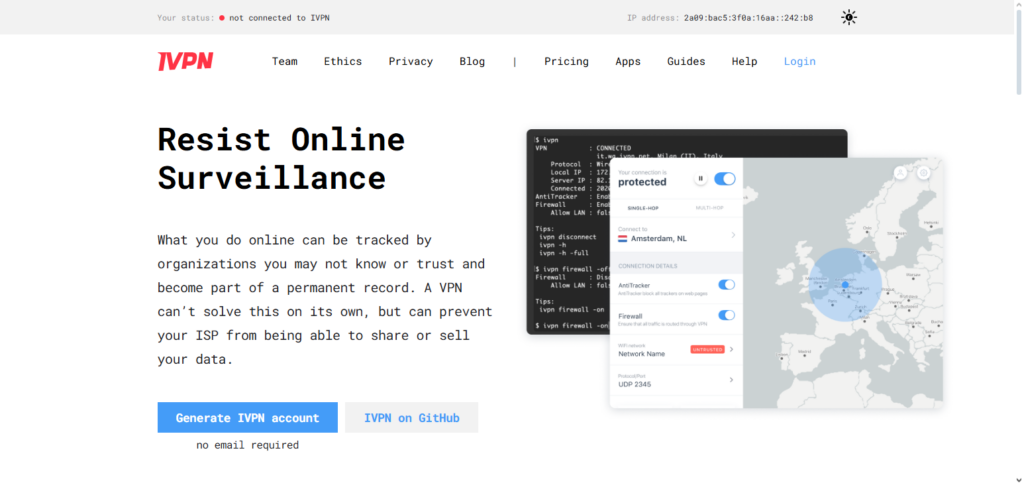Click Generate IVPN account button
The height and width of the screenshot is (485, 1024).
tap(247, 418)
